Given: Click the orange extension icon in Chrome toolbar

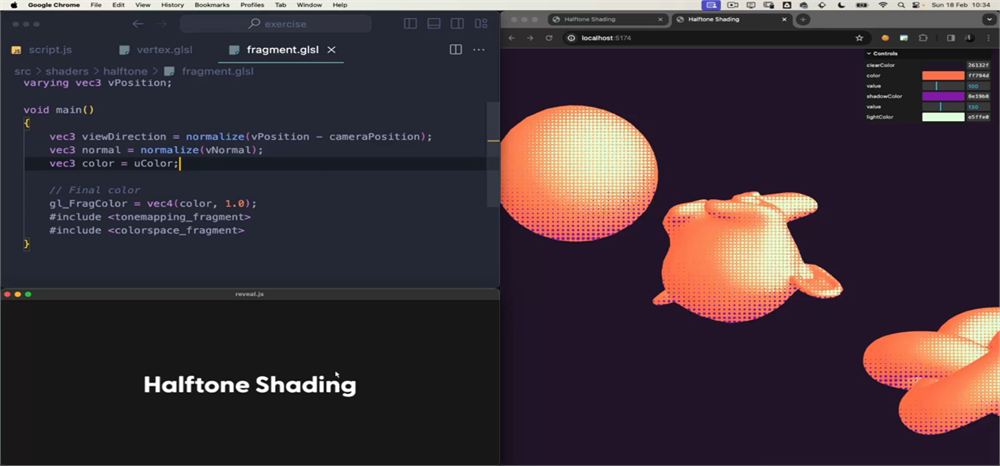Looking at the screenshot, I should click(885, 38).
